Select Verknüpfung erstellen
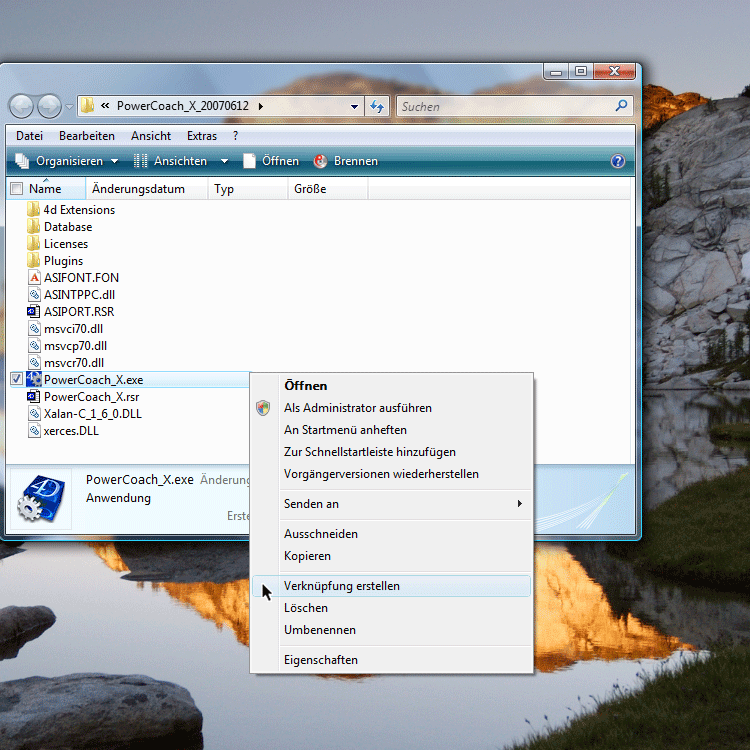This screenshot has width=750, height=750. (x=391, y=586)
